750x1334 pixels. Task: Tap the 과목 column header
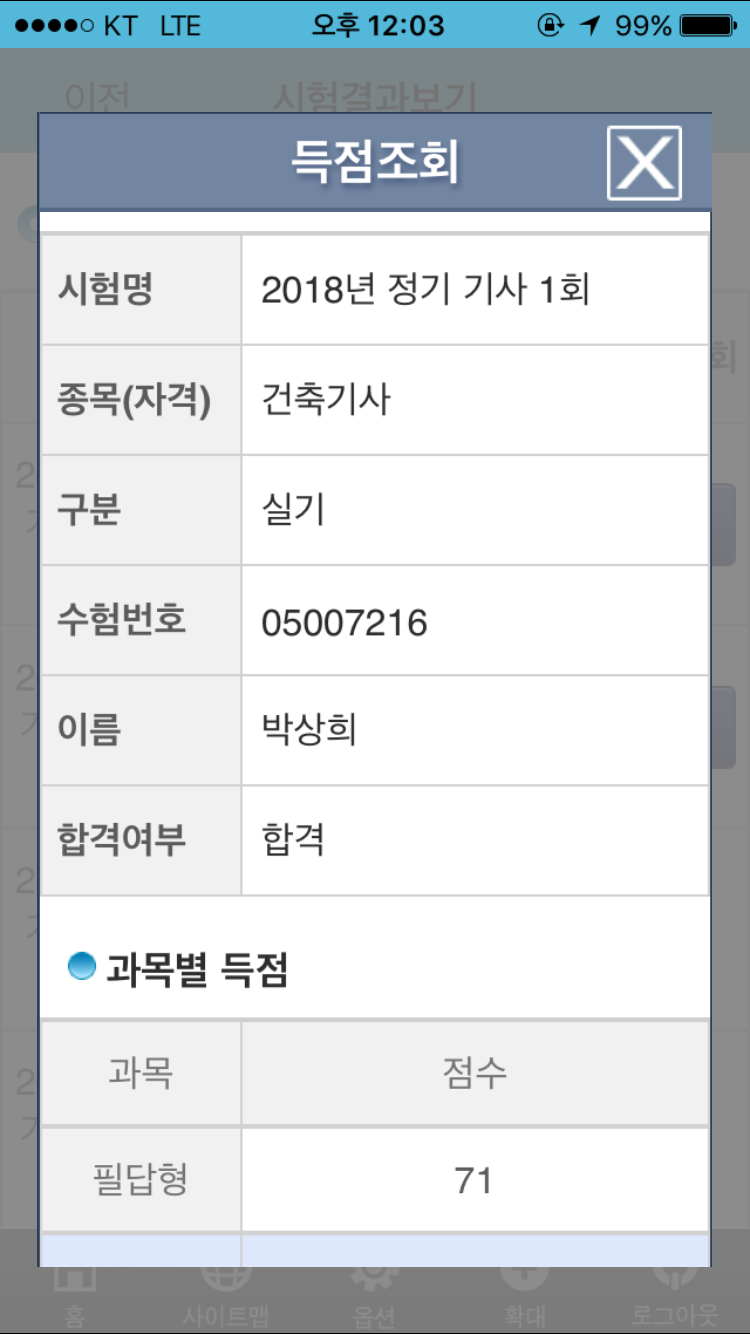tap(140, 1072)
